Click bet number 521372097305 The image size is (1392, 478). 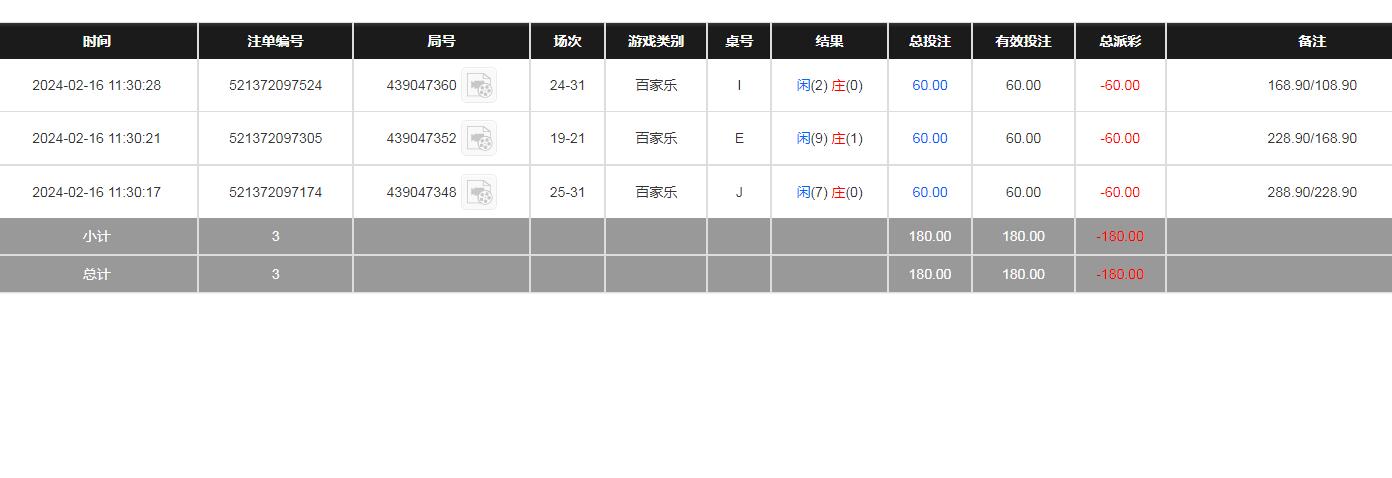(x=275, y=139)
